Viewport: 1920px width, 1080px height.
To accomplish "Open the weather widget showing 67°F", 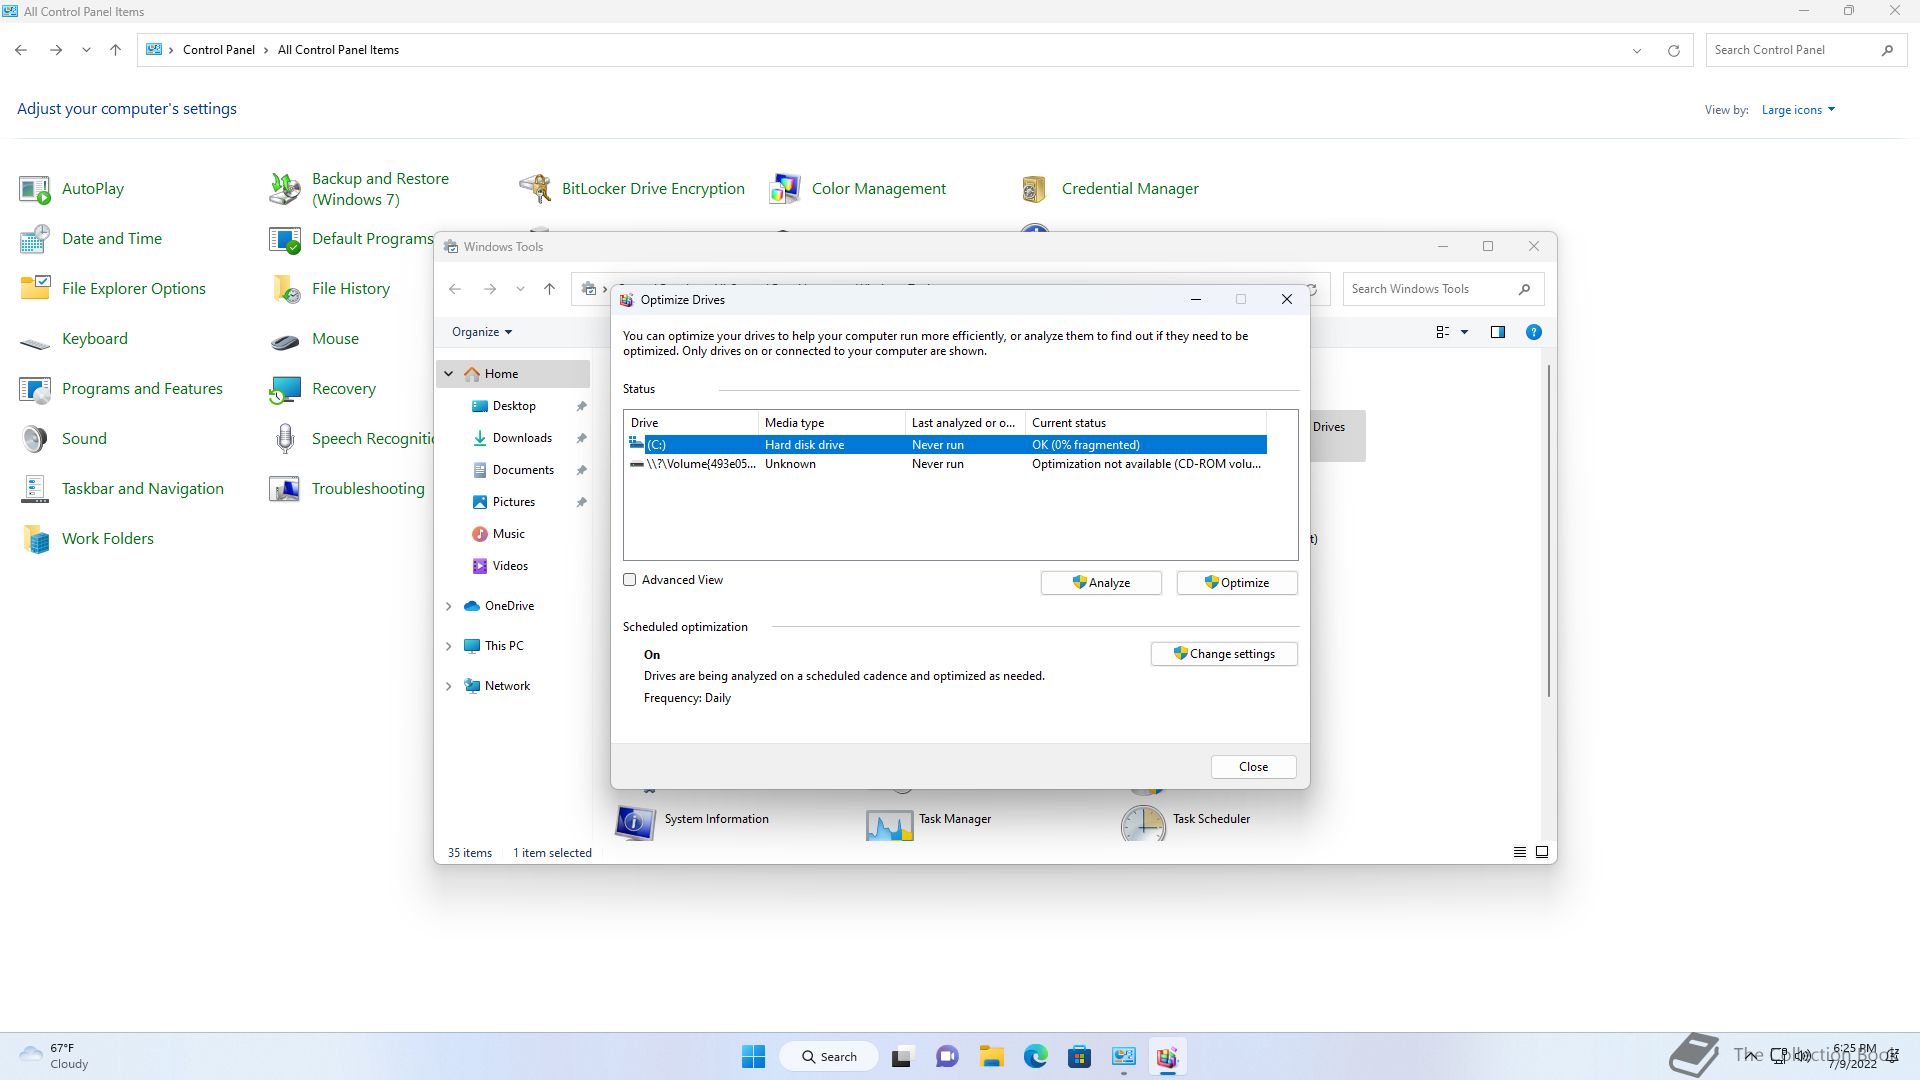I will click(56, 1056).
